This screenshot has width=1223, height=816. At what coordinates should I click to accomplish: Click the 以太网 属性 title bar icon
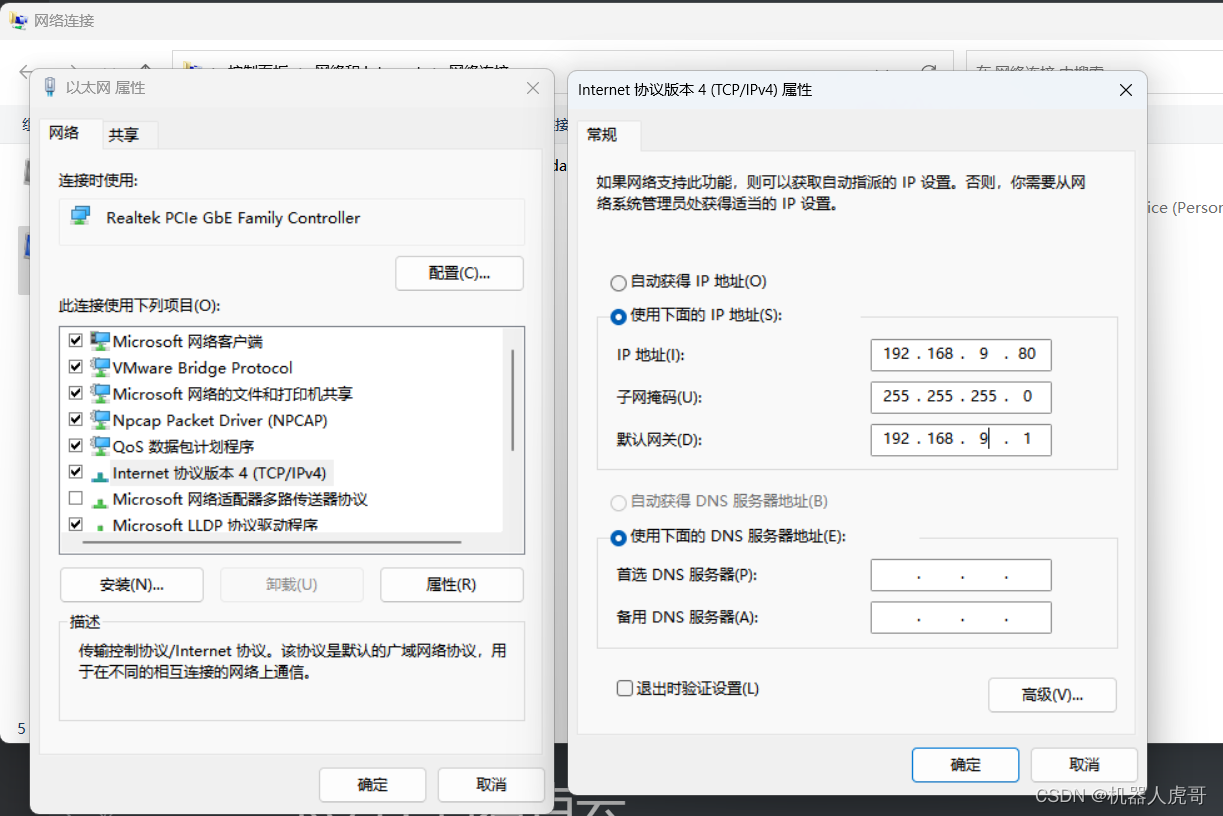click(50, 88)
